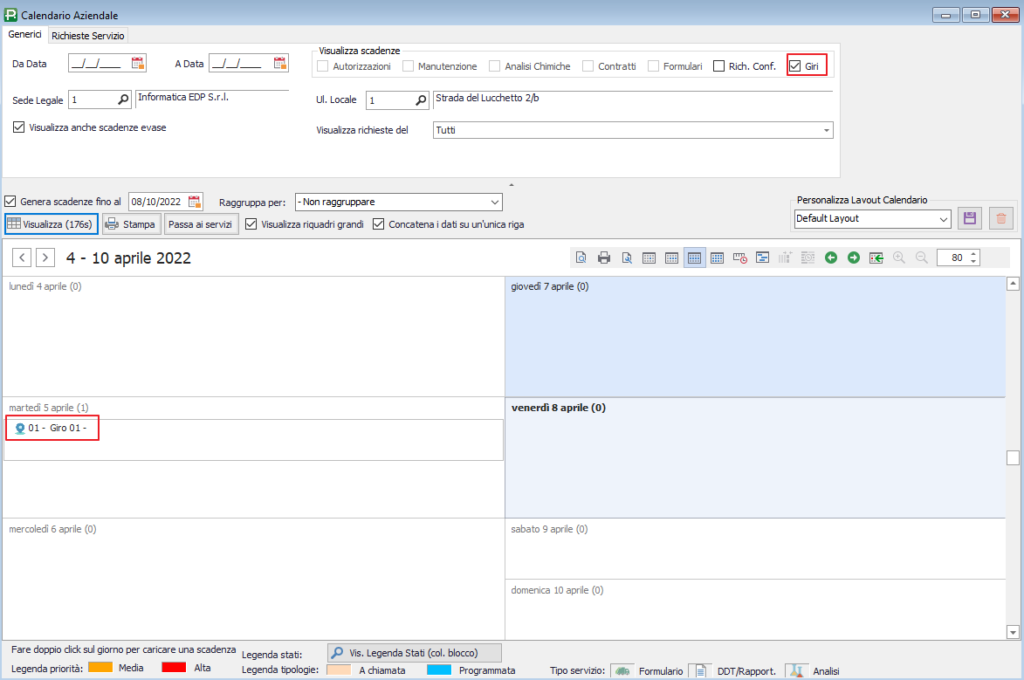Image resolution: width=1024 pixels, height=680 pixels.
Task: Open the calendar picker beside 08/10/2022
Action: (x=195, y=201)
